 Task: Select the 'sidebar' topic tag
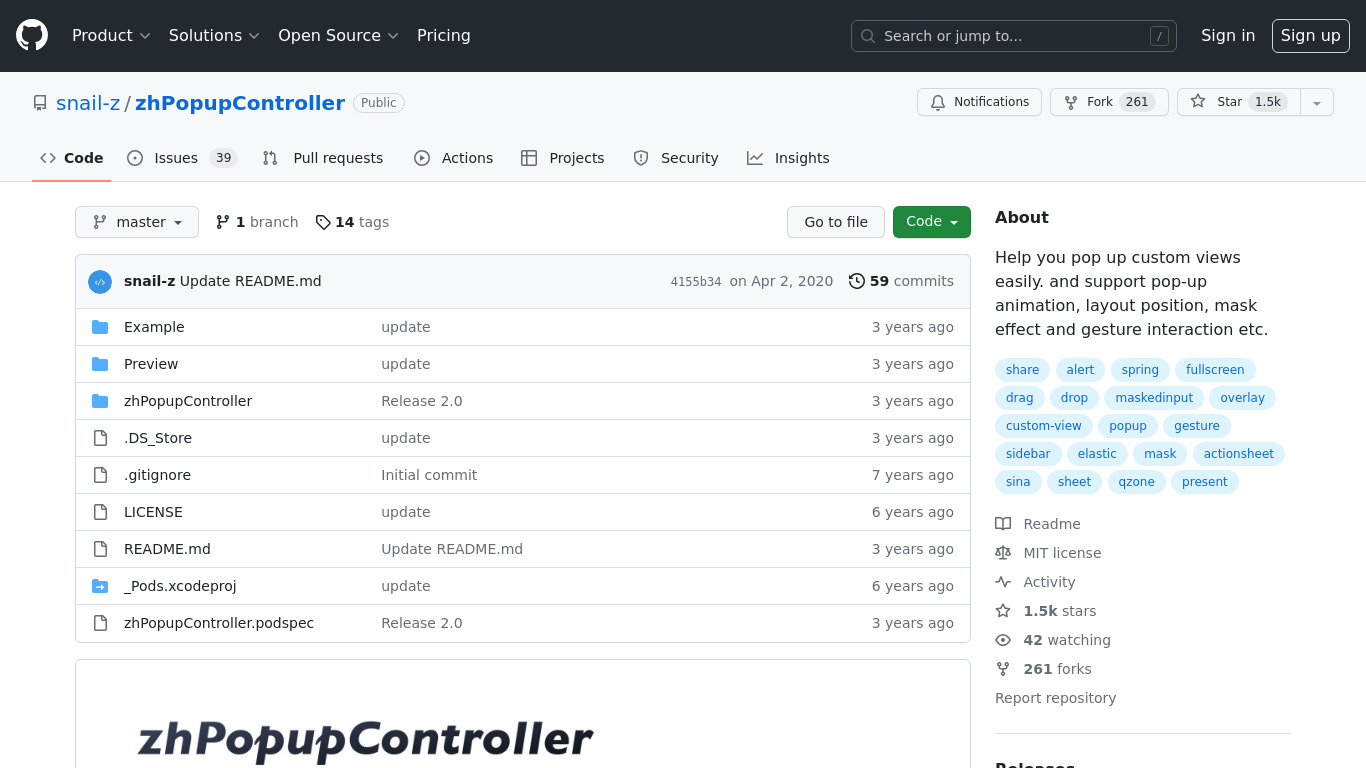tap(1028, 454)
